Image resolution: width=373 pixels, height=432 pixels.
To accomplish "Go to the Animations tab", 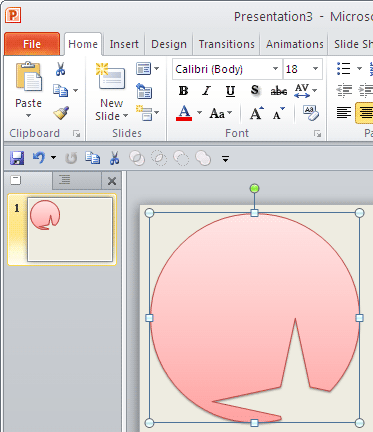I will pos(295,44).
